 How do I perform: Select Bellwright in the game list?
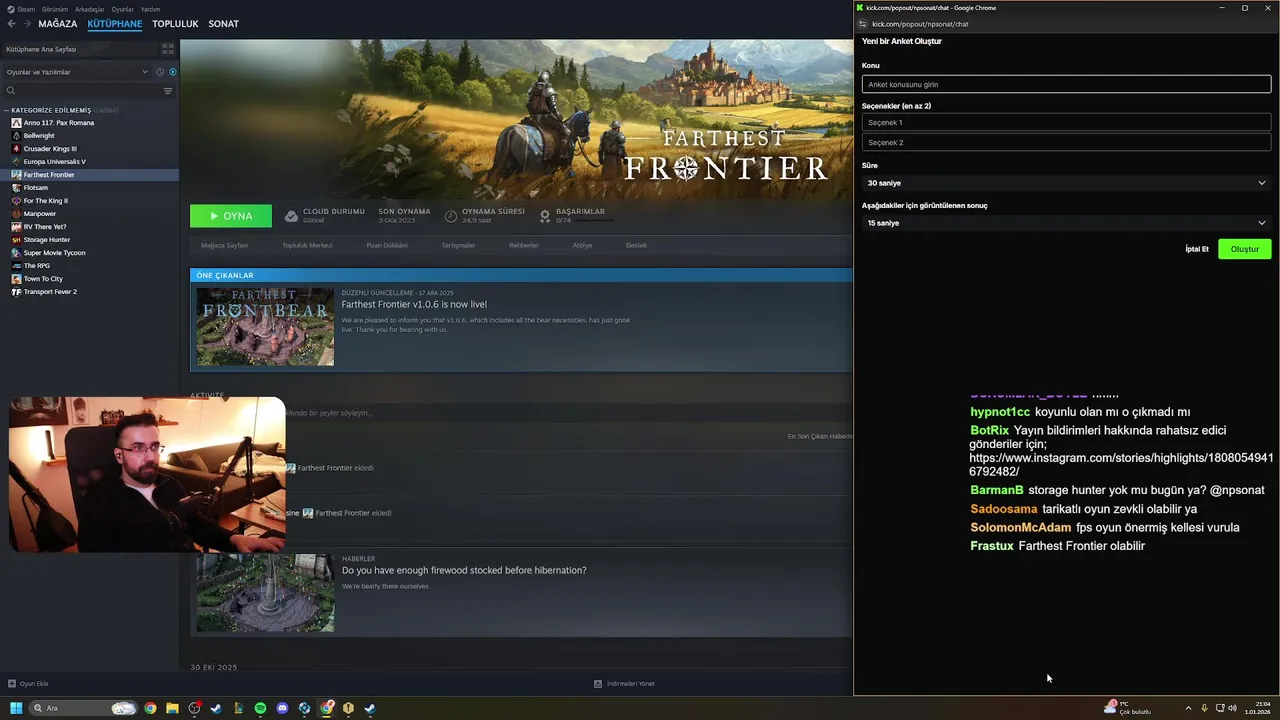(x=39, y=136)
